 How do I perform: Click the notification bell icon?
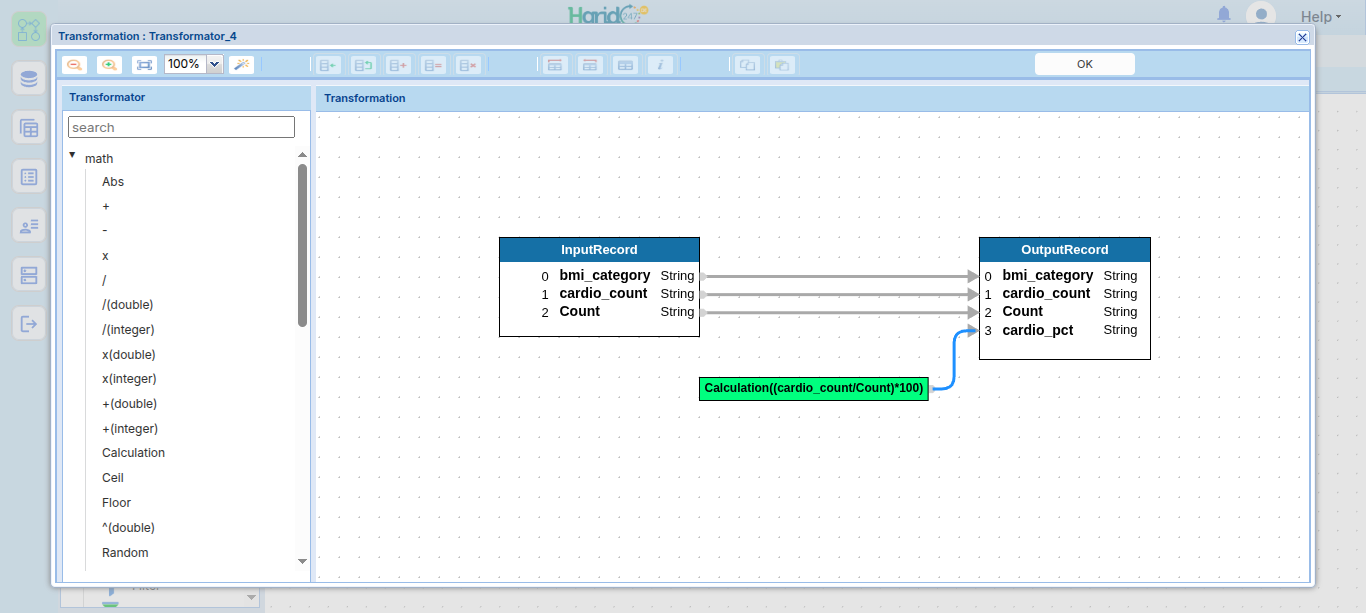click(1224, 14)
